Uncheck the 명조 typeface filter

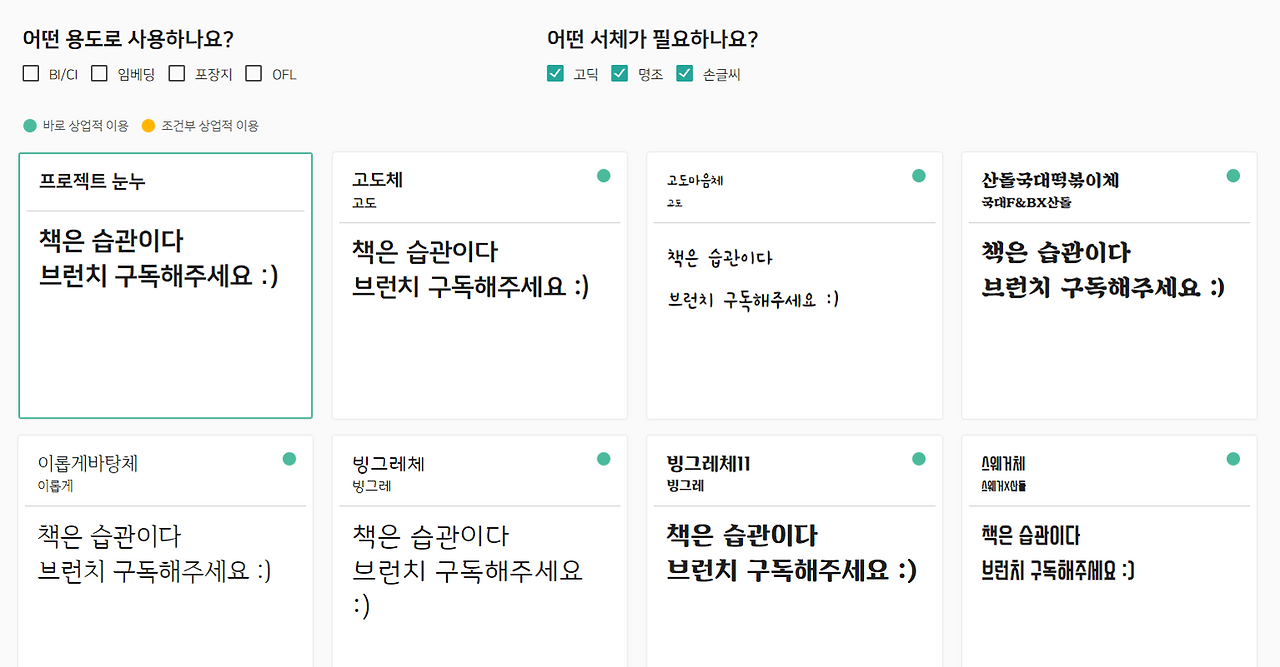pos(620,73)
